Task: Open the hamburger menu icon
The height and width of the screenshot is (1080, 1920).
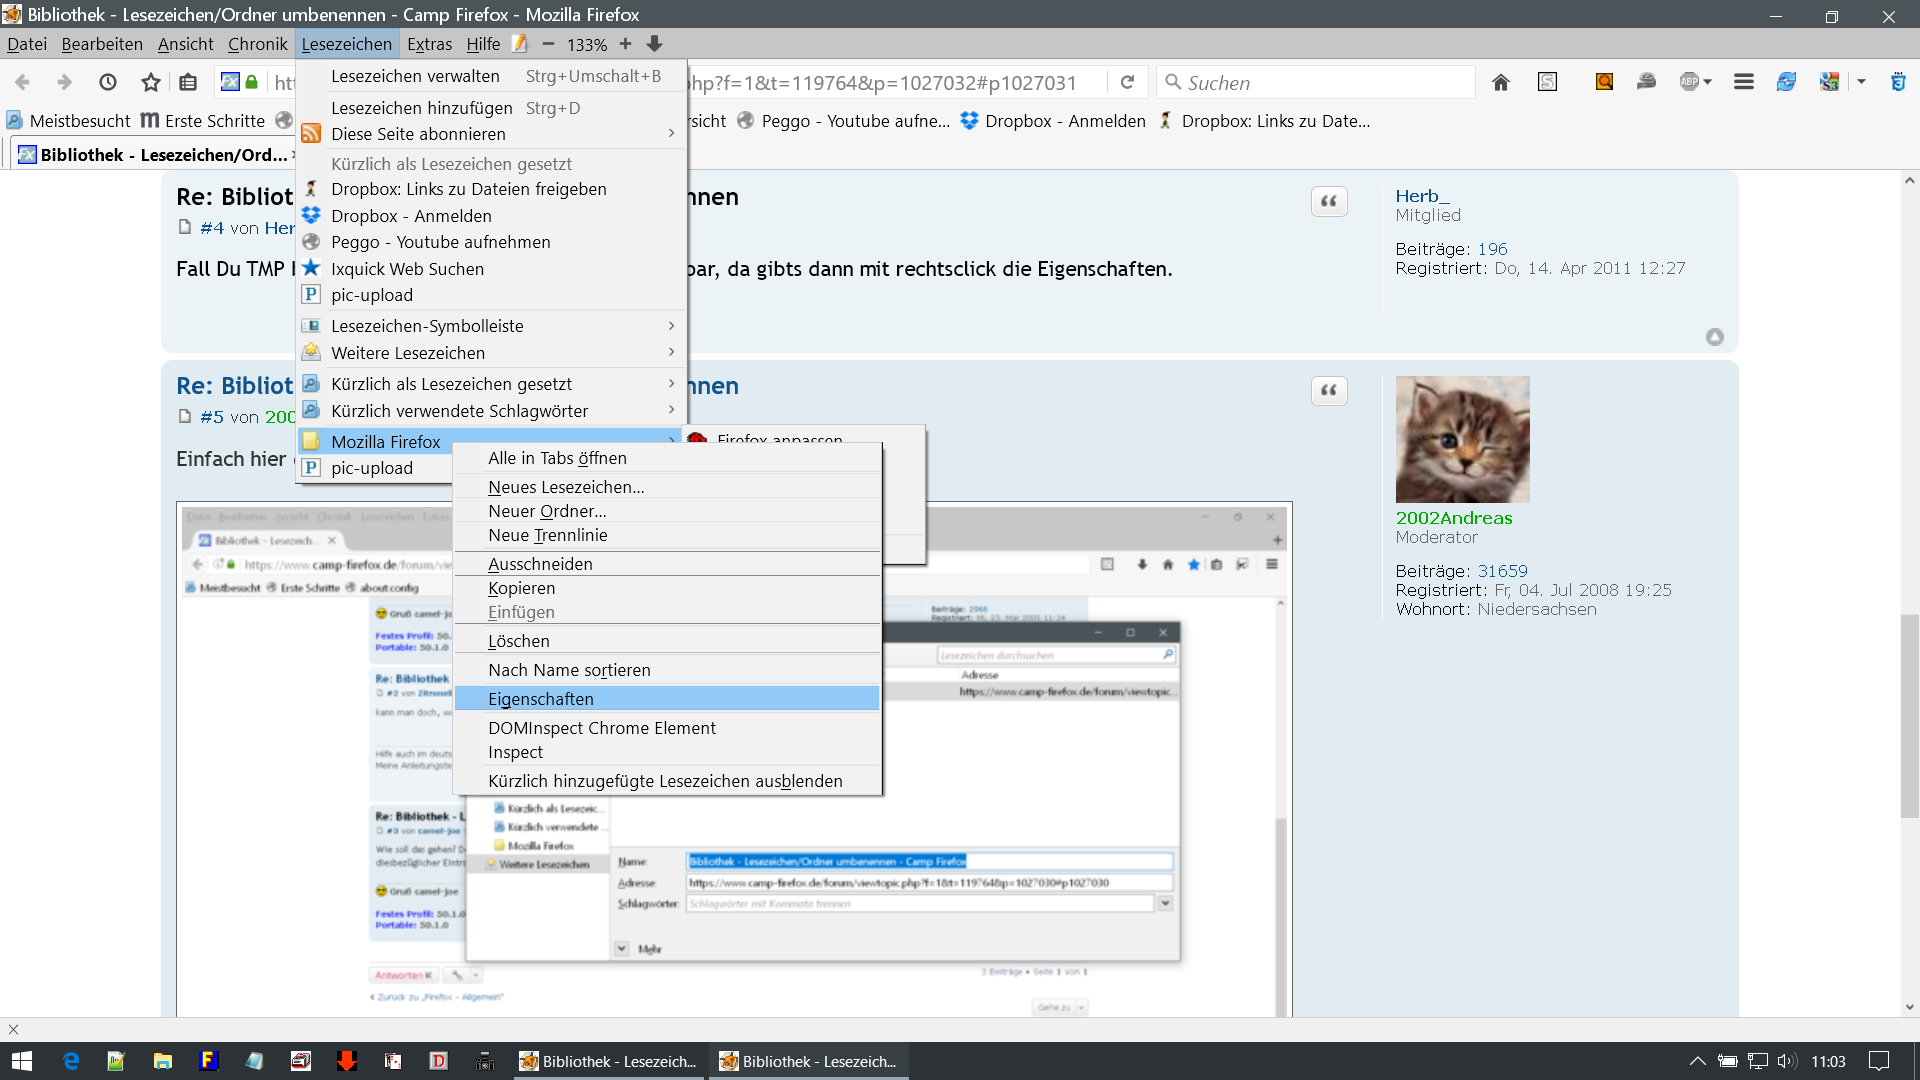Action: pos(1743,83)
